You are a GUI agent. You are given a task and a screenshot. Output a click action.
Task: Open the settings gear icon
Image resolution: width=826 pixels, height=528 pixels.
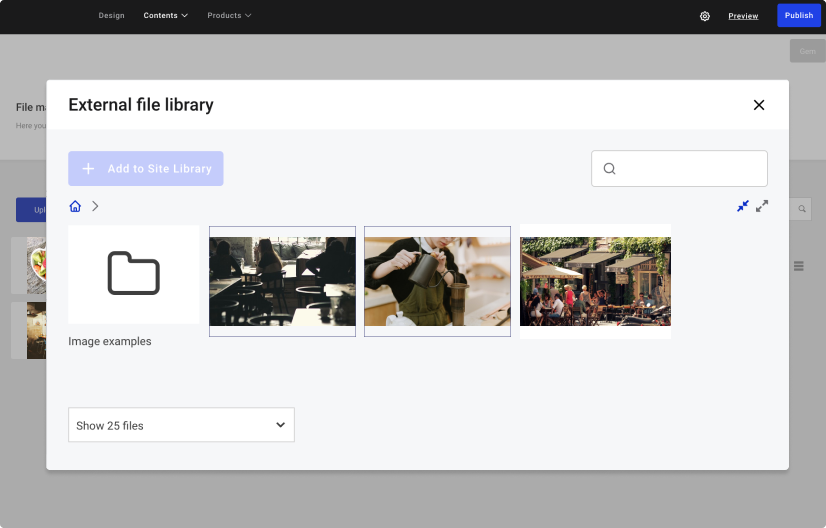[705, 16]
